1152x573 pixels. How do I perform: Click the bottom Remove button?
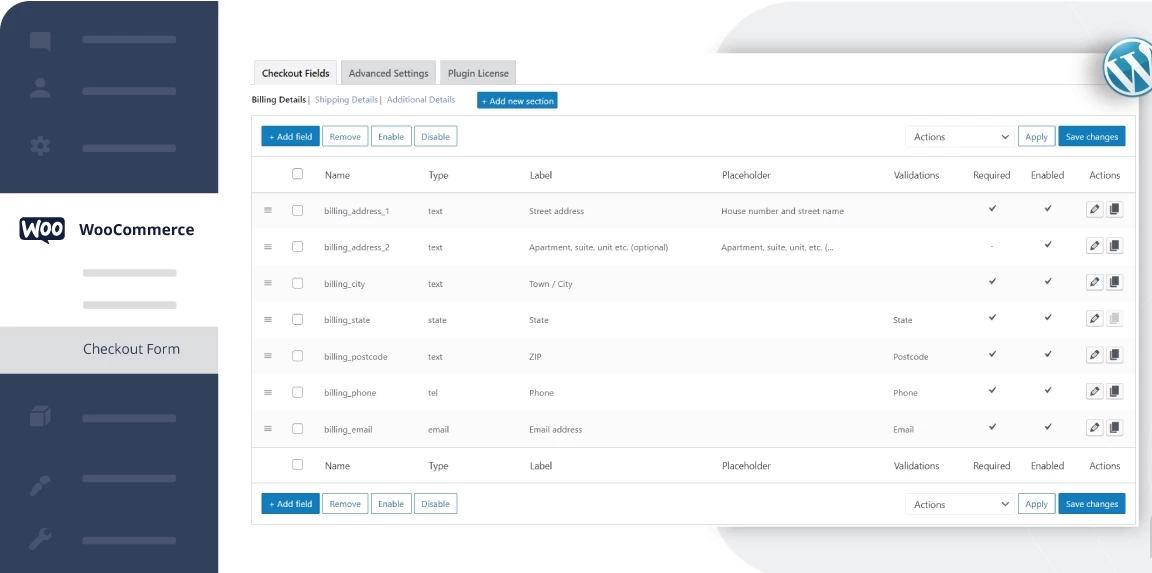pos(345,504)
